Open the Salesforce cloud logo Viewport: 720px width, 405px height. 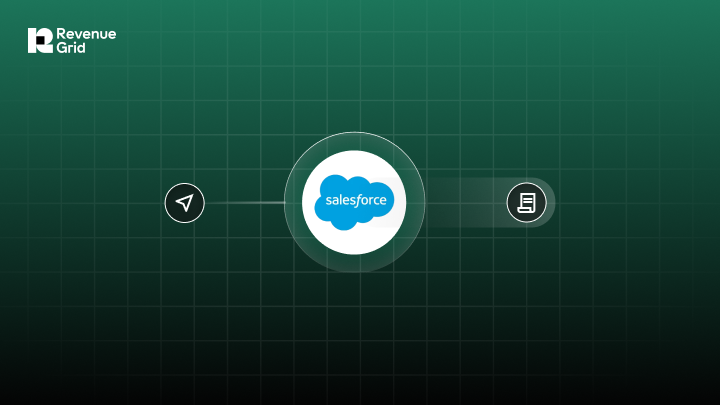tap(354, 202)
